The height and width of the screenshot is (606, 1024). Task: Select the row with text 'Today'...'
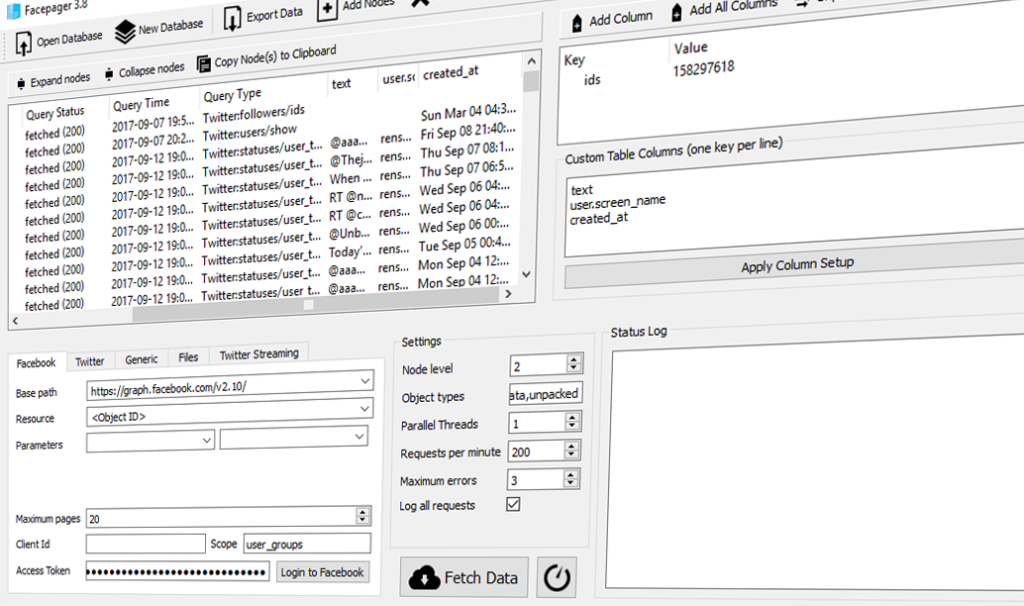point(349,251)
